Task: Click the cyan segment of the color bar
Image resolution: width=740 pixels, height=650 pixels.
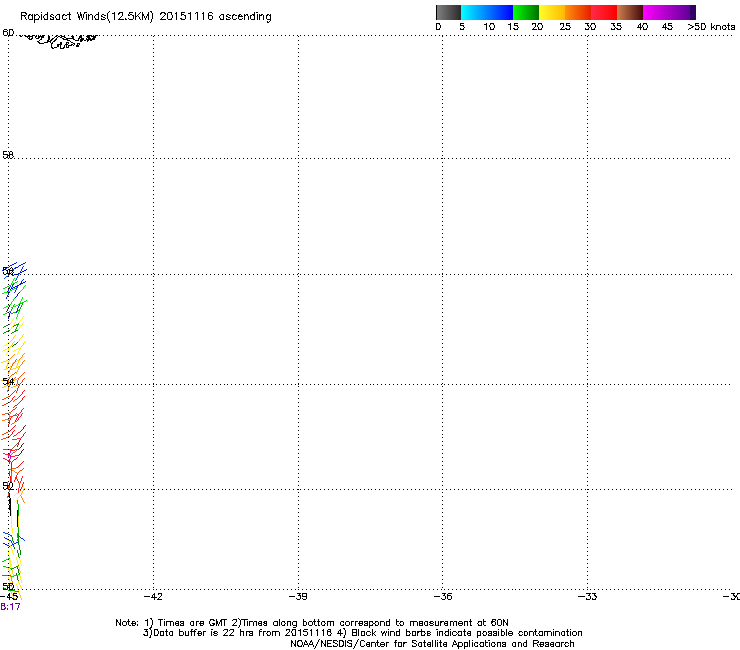Action: click(x=474, y=12)
